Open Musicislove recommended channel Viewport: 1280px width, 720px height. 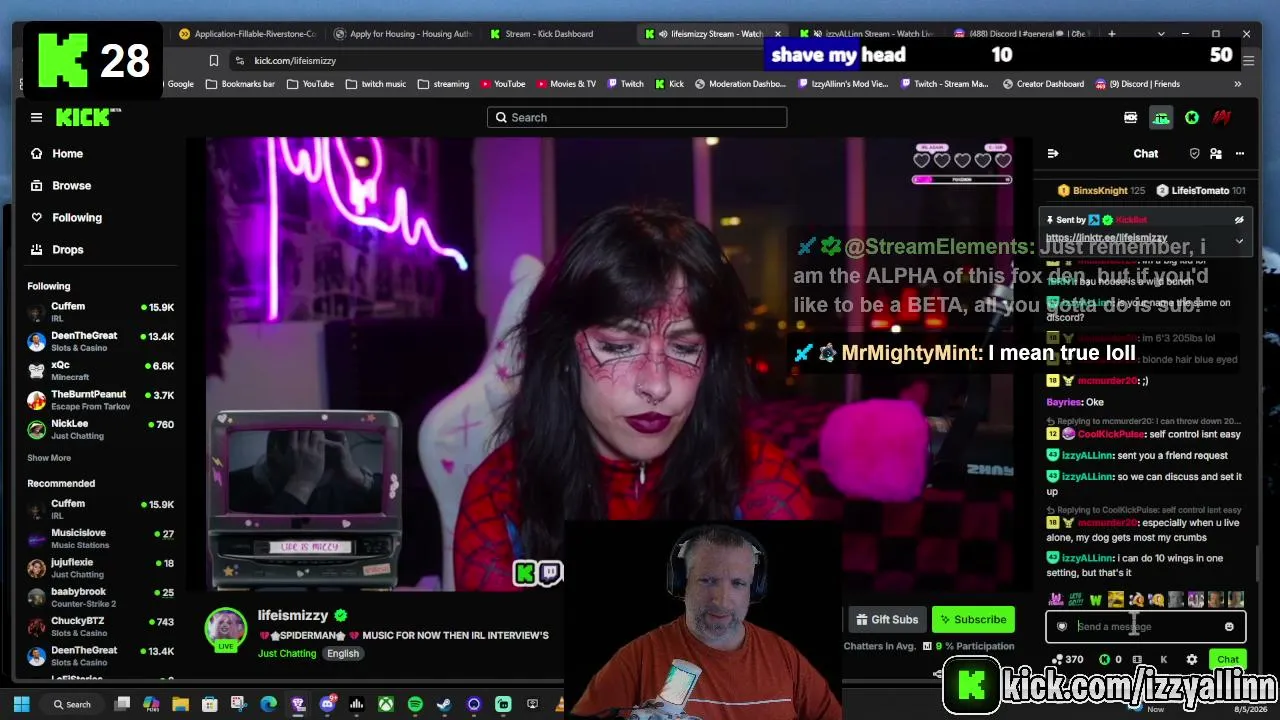point(100,538)
